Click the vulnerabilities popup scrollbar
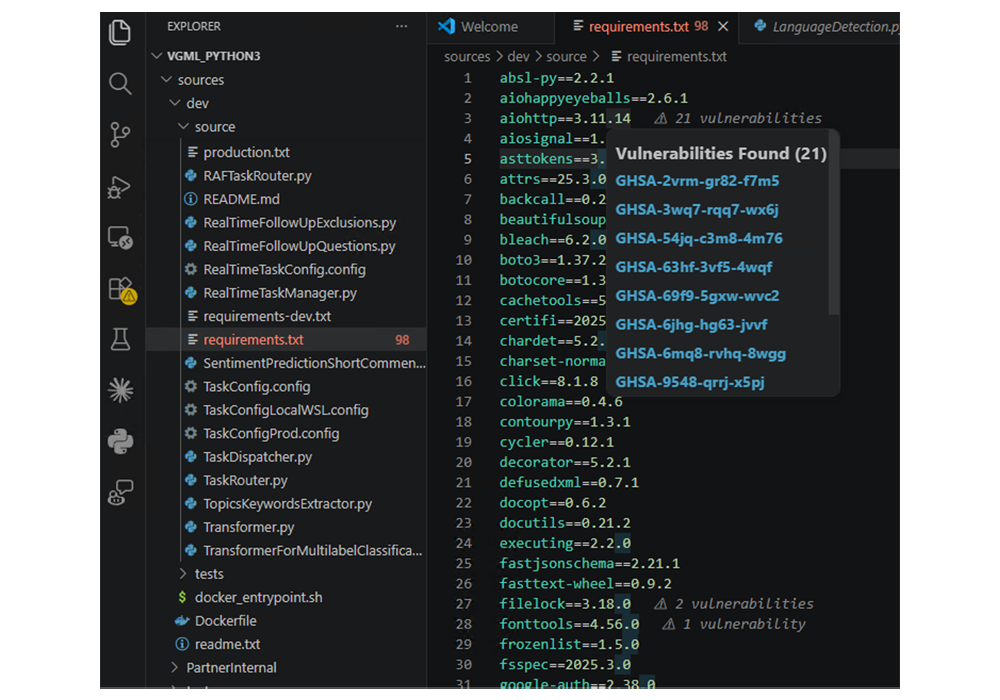The width and height of the screenshot is (1000, 700). tap(834, 223)
